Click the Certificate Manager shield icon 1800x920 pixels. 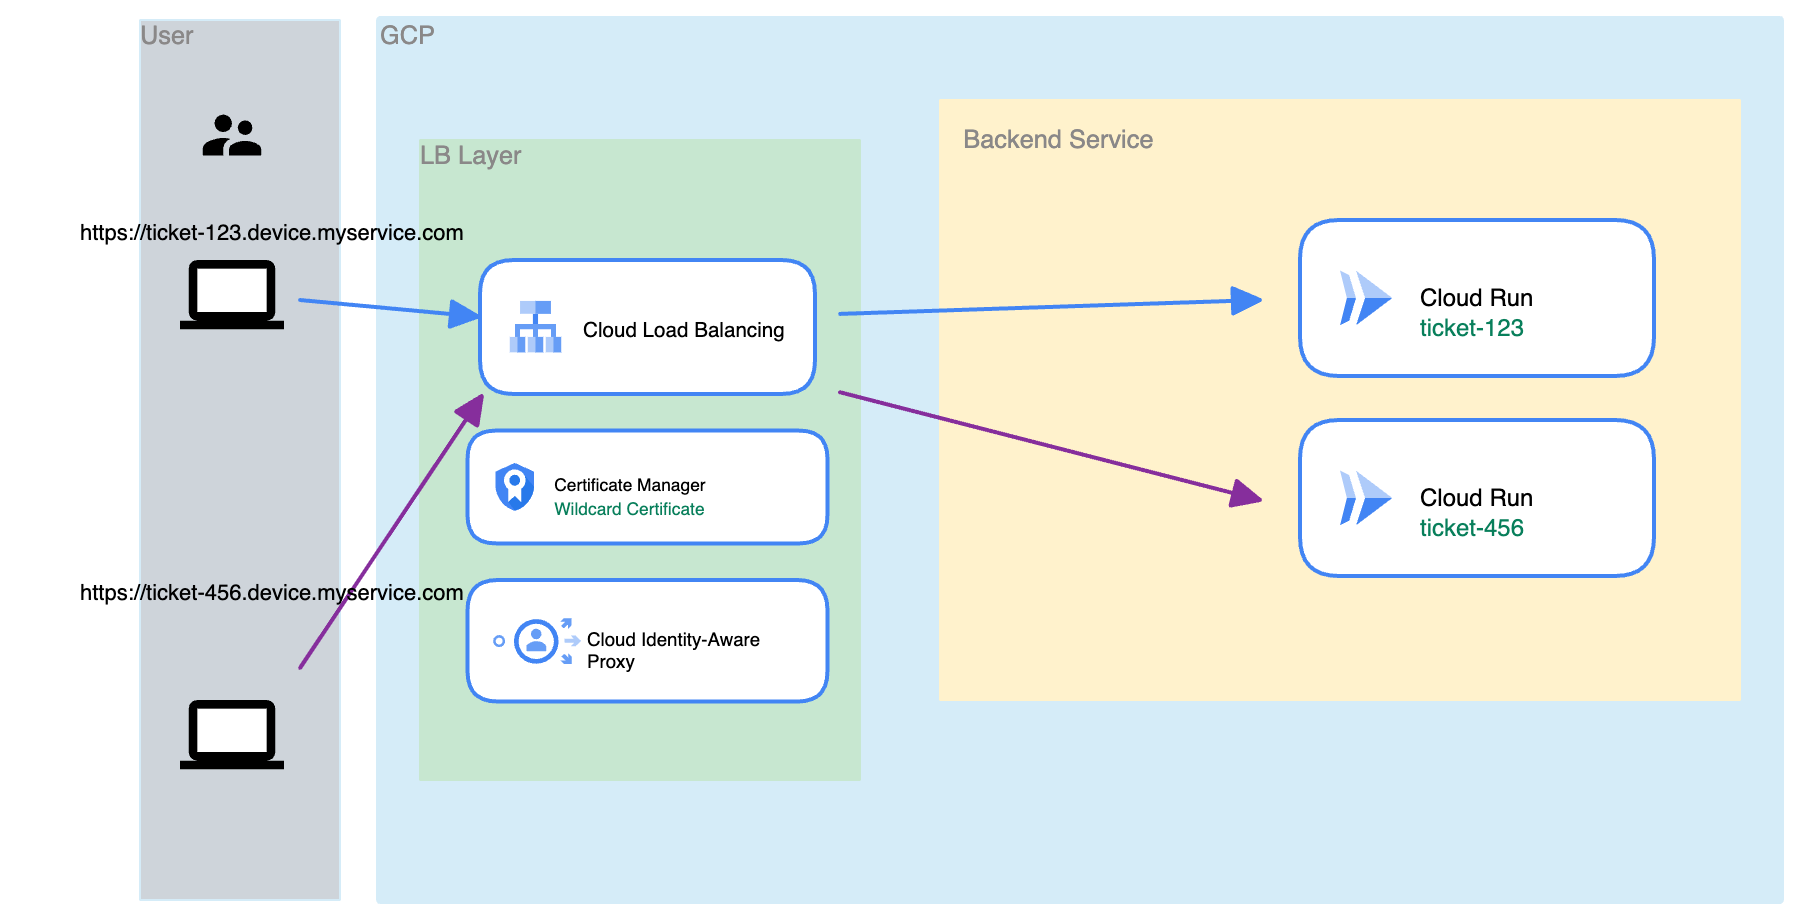515,487
